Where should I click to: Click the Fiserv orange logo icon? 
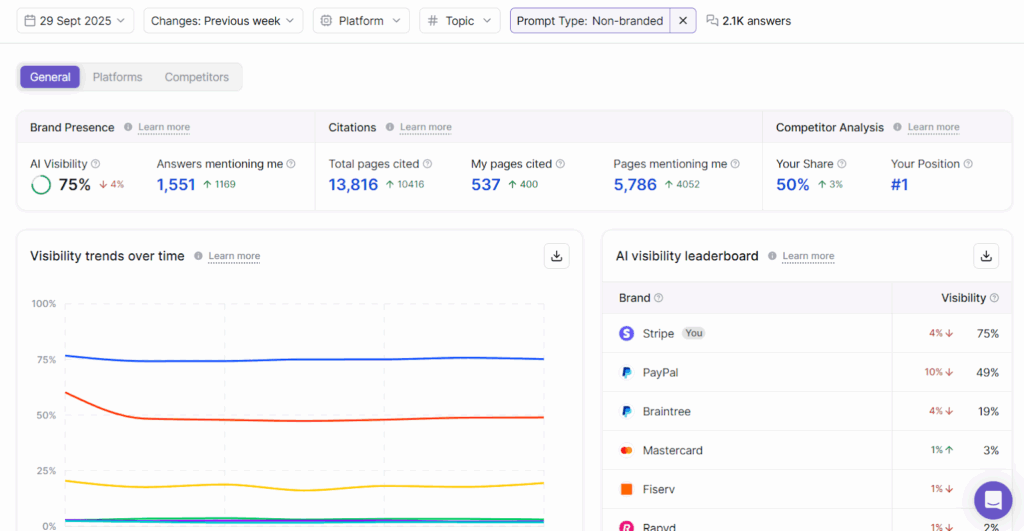pyautogui.click(x=626, y=489)
